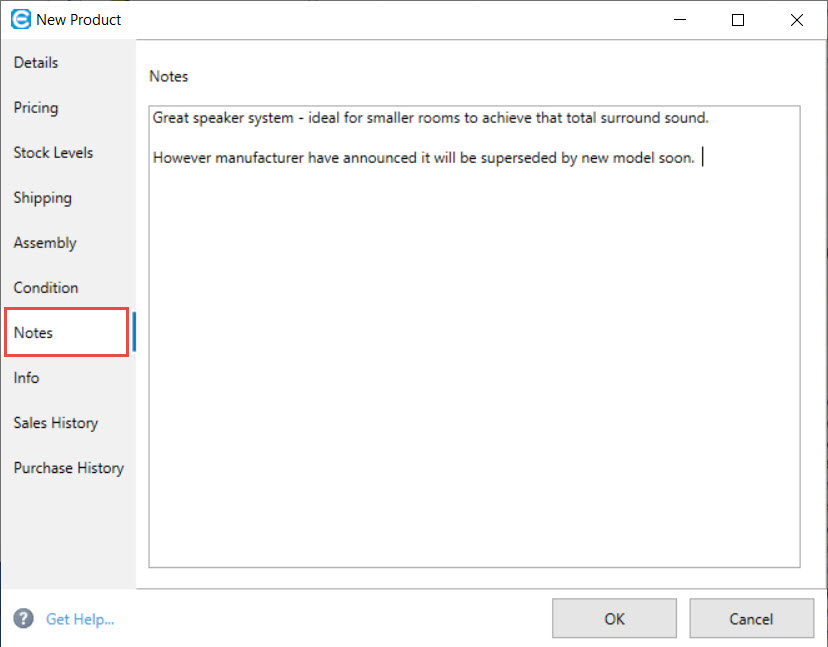The image size is (828, 647).
Task: Confirm with the OK button
Action: (614, 619)
